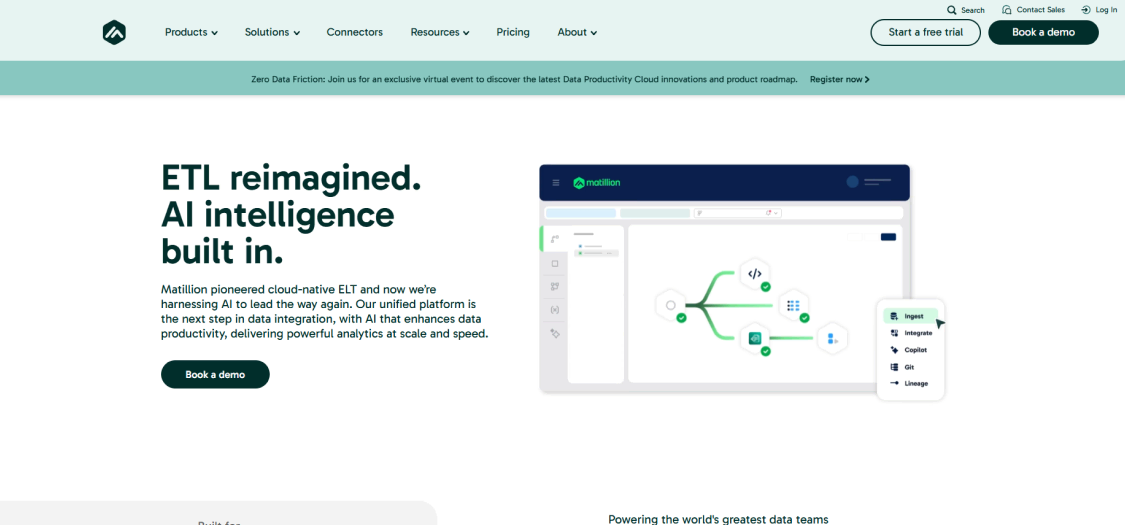Click the hamburger menu icon in product preview

click(x=556, y=183)
